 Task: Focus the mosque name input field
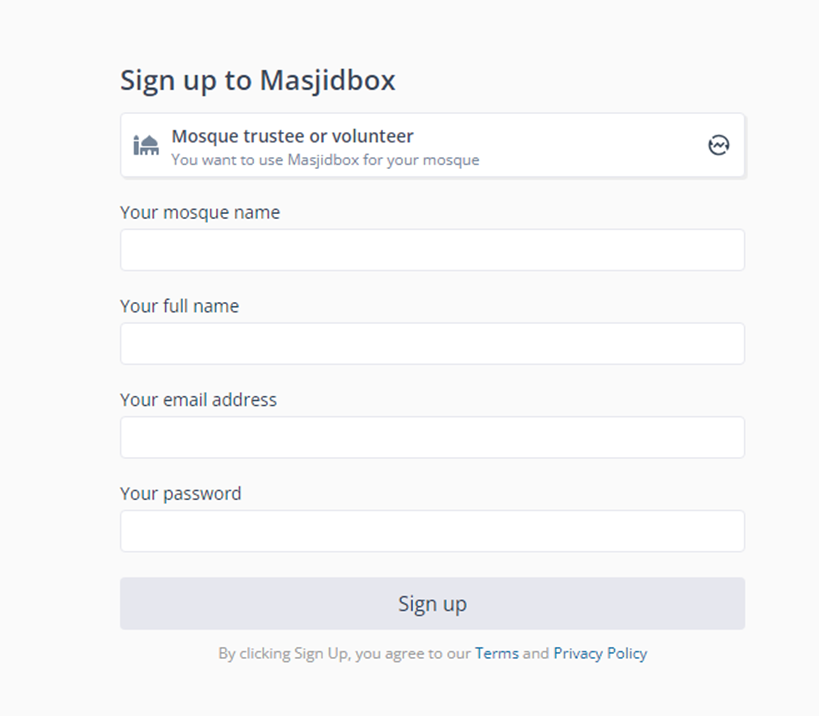point(432,250)
